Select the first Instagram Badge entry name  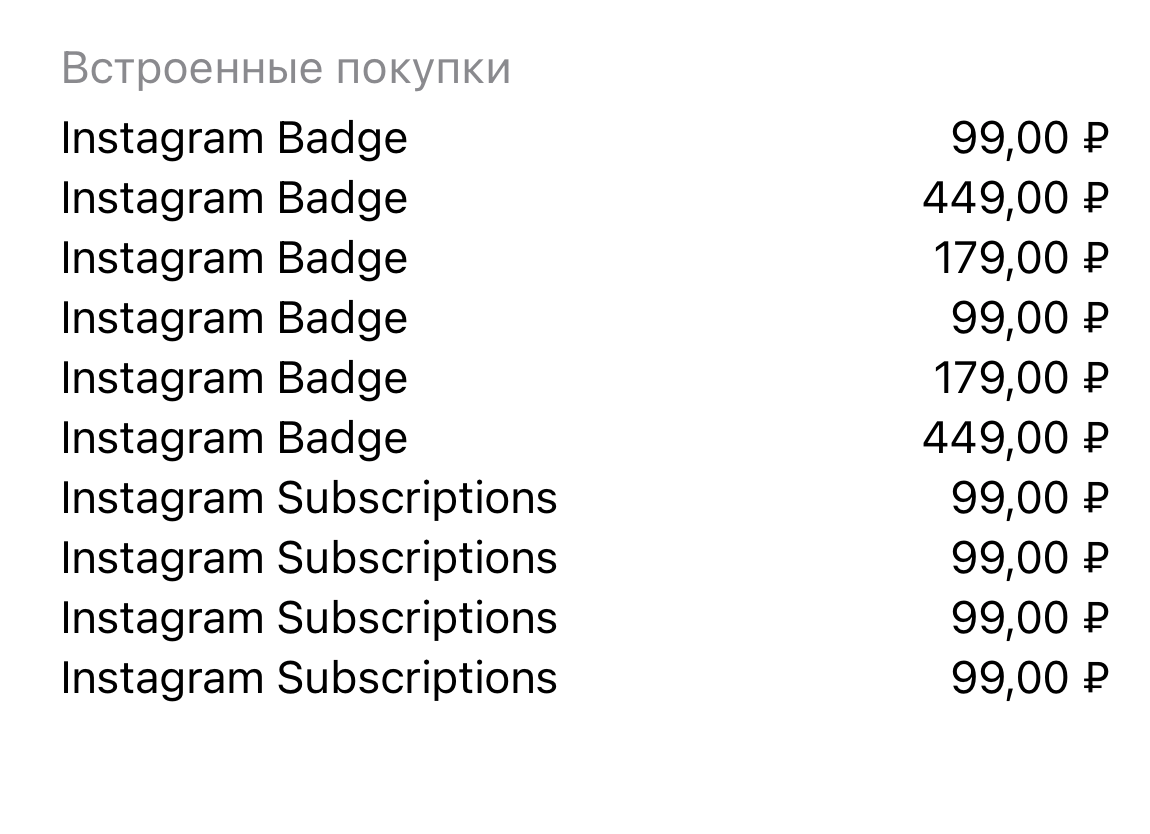[234, 139]
